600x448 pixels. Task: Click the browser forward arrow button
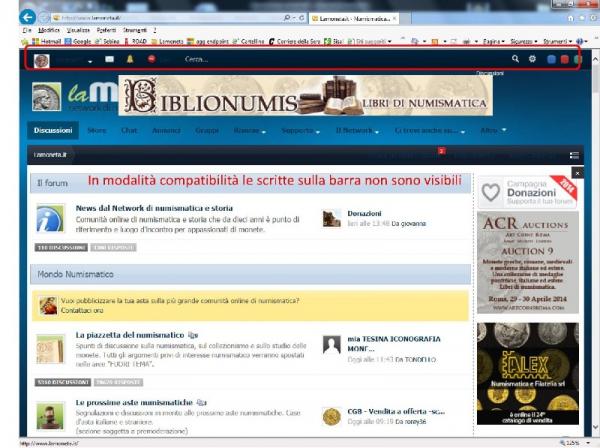(44, 18)
